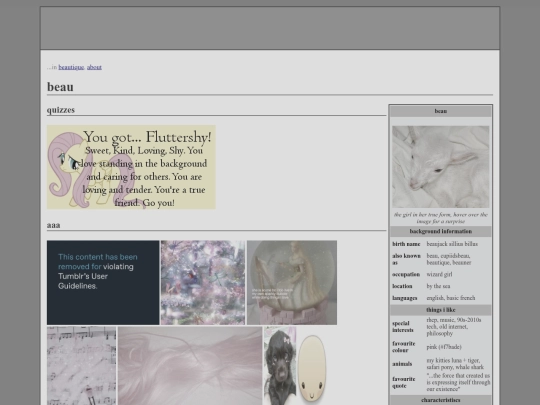Click the 'also known as' label
The width and height of the screenshot is (540, 405).
tap(406, 259)
